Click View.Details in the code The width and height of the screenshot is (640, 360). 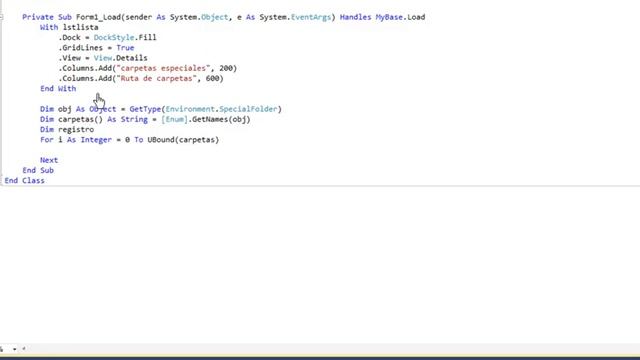coord(120,58)
